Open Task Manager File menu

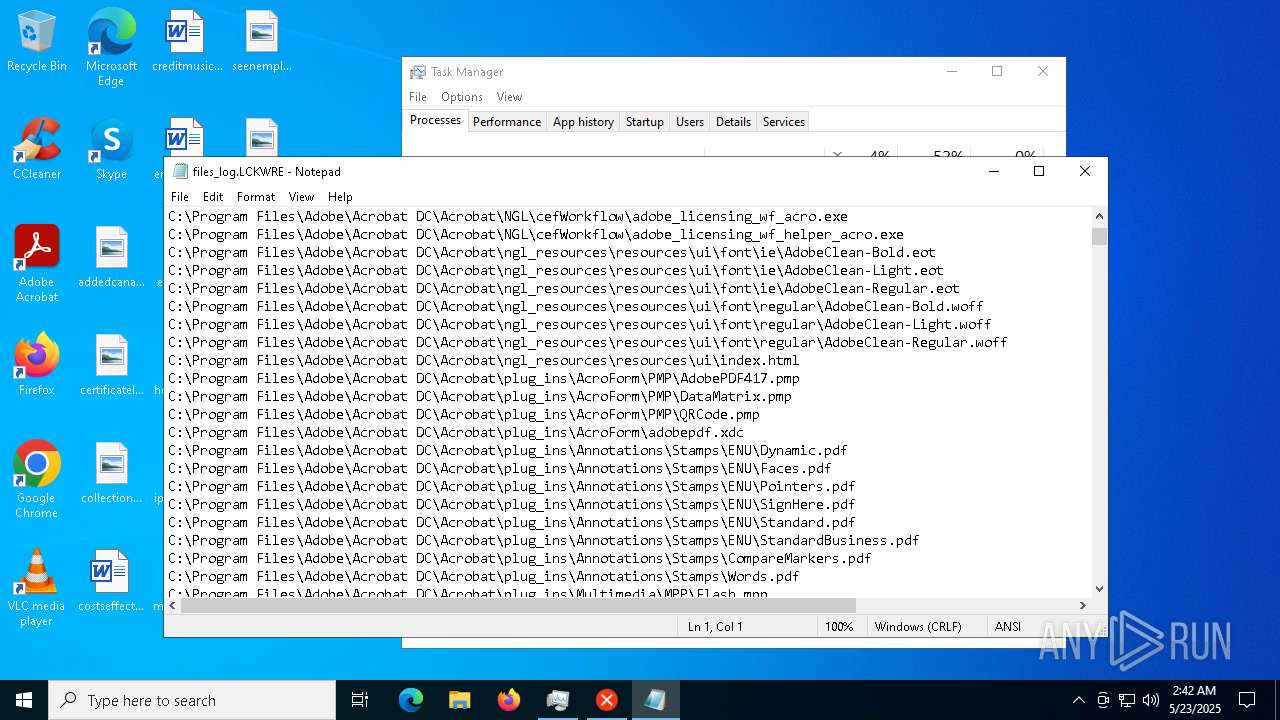pyautogui.click(x=418, y=97)
